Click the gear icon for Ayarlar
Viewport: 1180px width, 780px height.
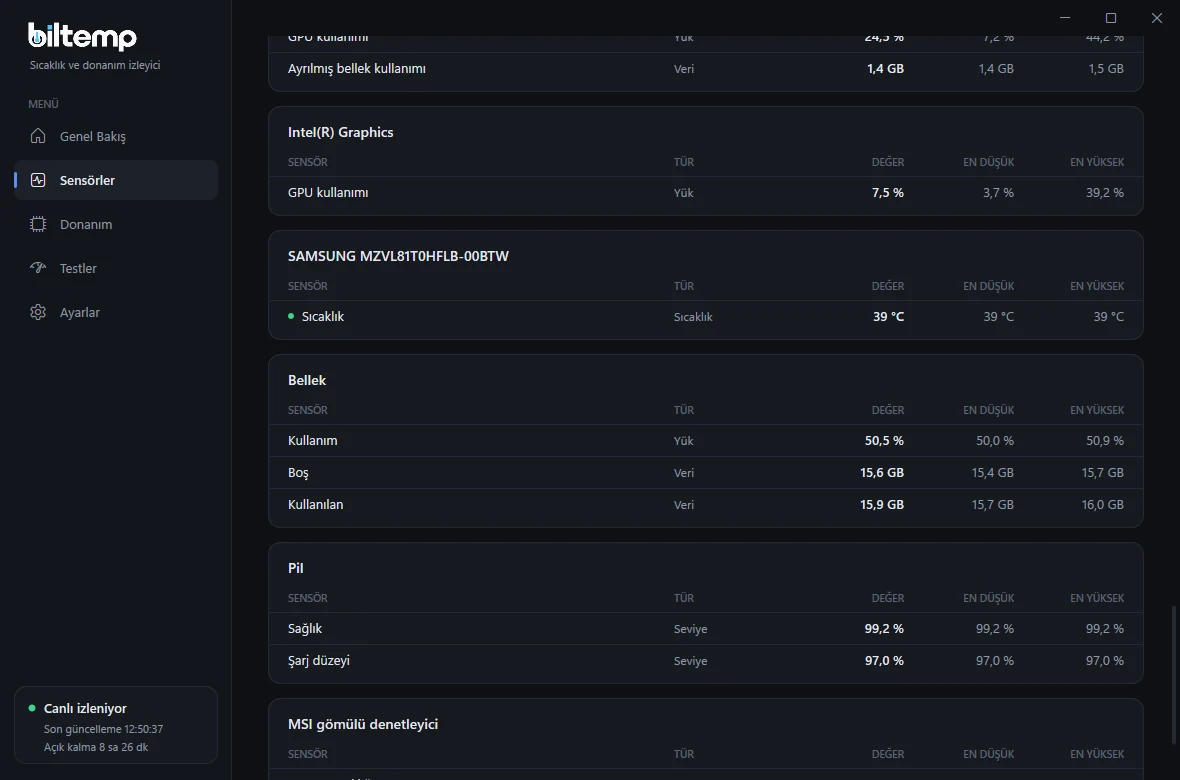(38, 312)
